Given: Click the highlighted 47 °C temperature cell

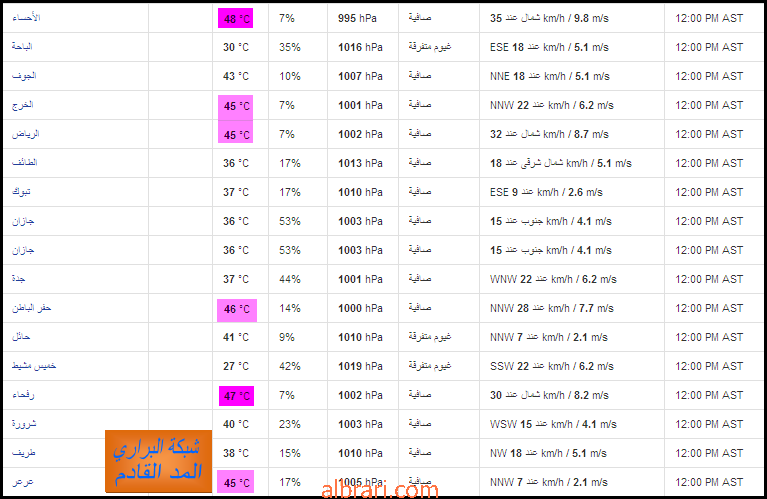Looking at the screenshot, I should [236, 396].
